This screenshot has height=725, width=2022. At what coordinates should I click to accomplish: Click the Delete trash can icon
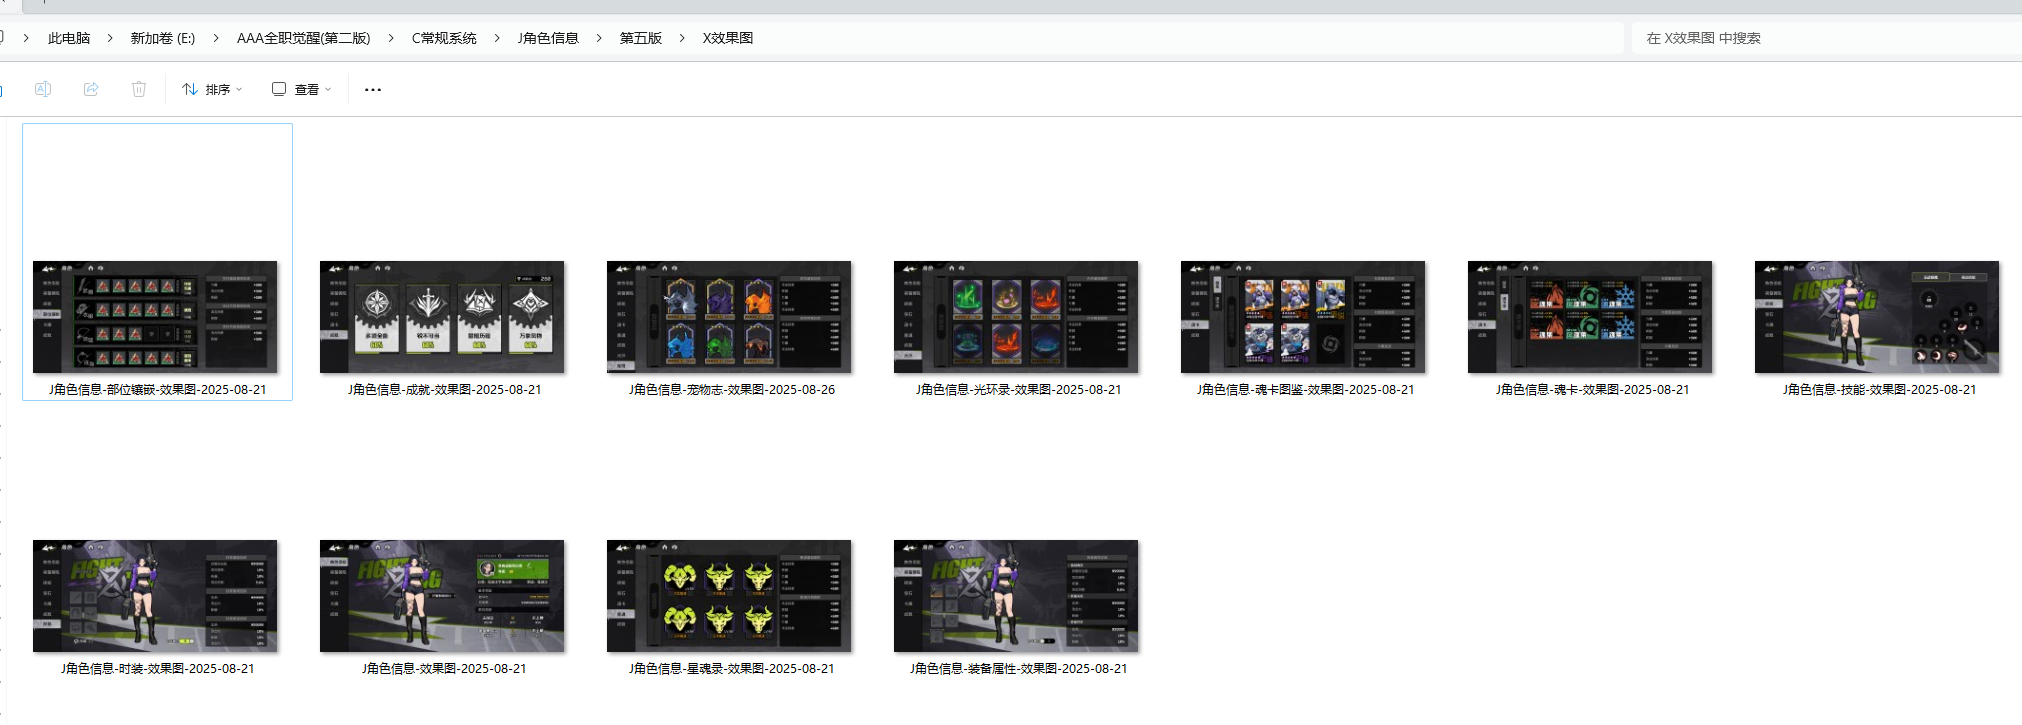[139, 89]
